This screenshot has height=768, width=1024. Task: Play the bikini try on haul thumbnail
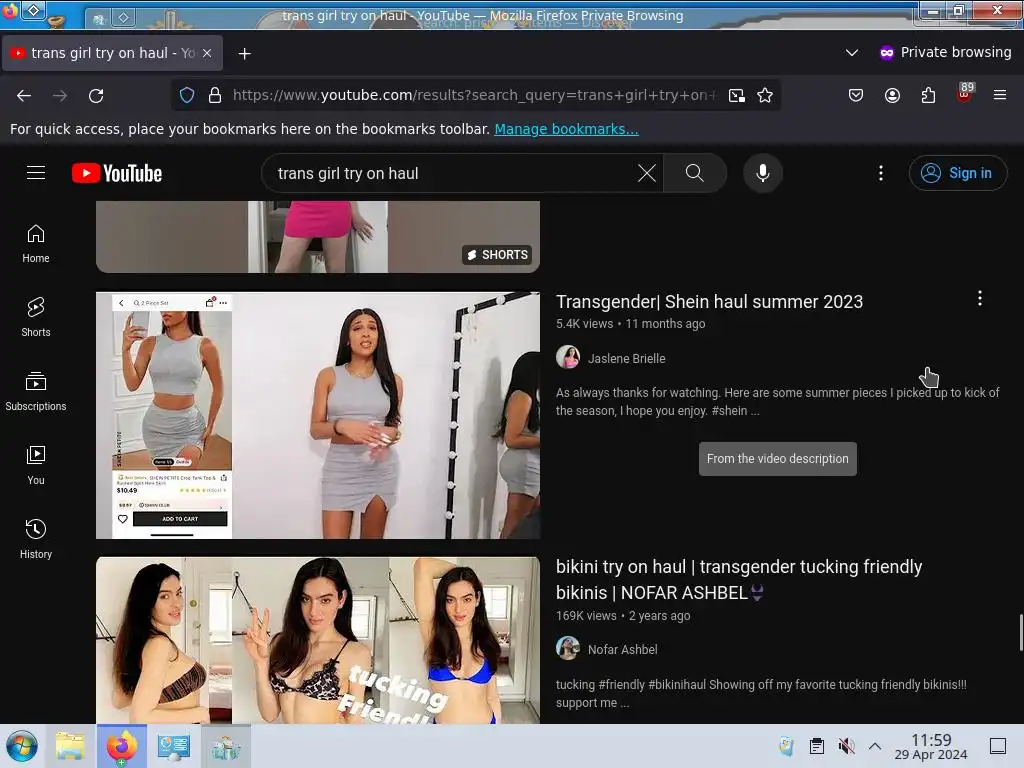point(318,640)
